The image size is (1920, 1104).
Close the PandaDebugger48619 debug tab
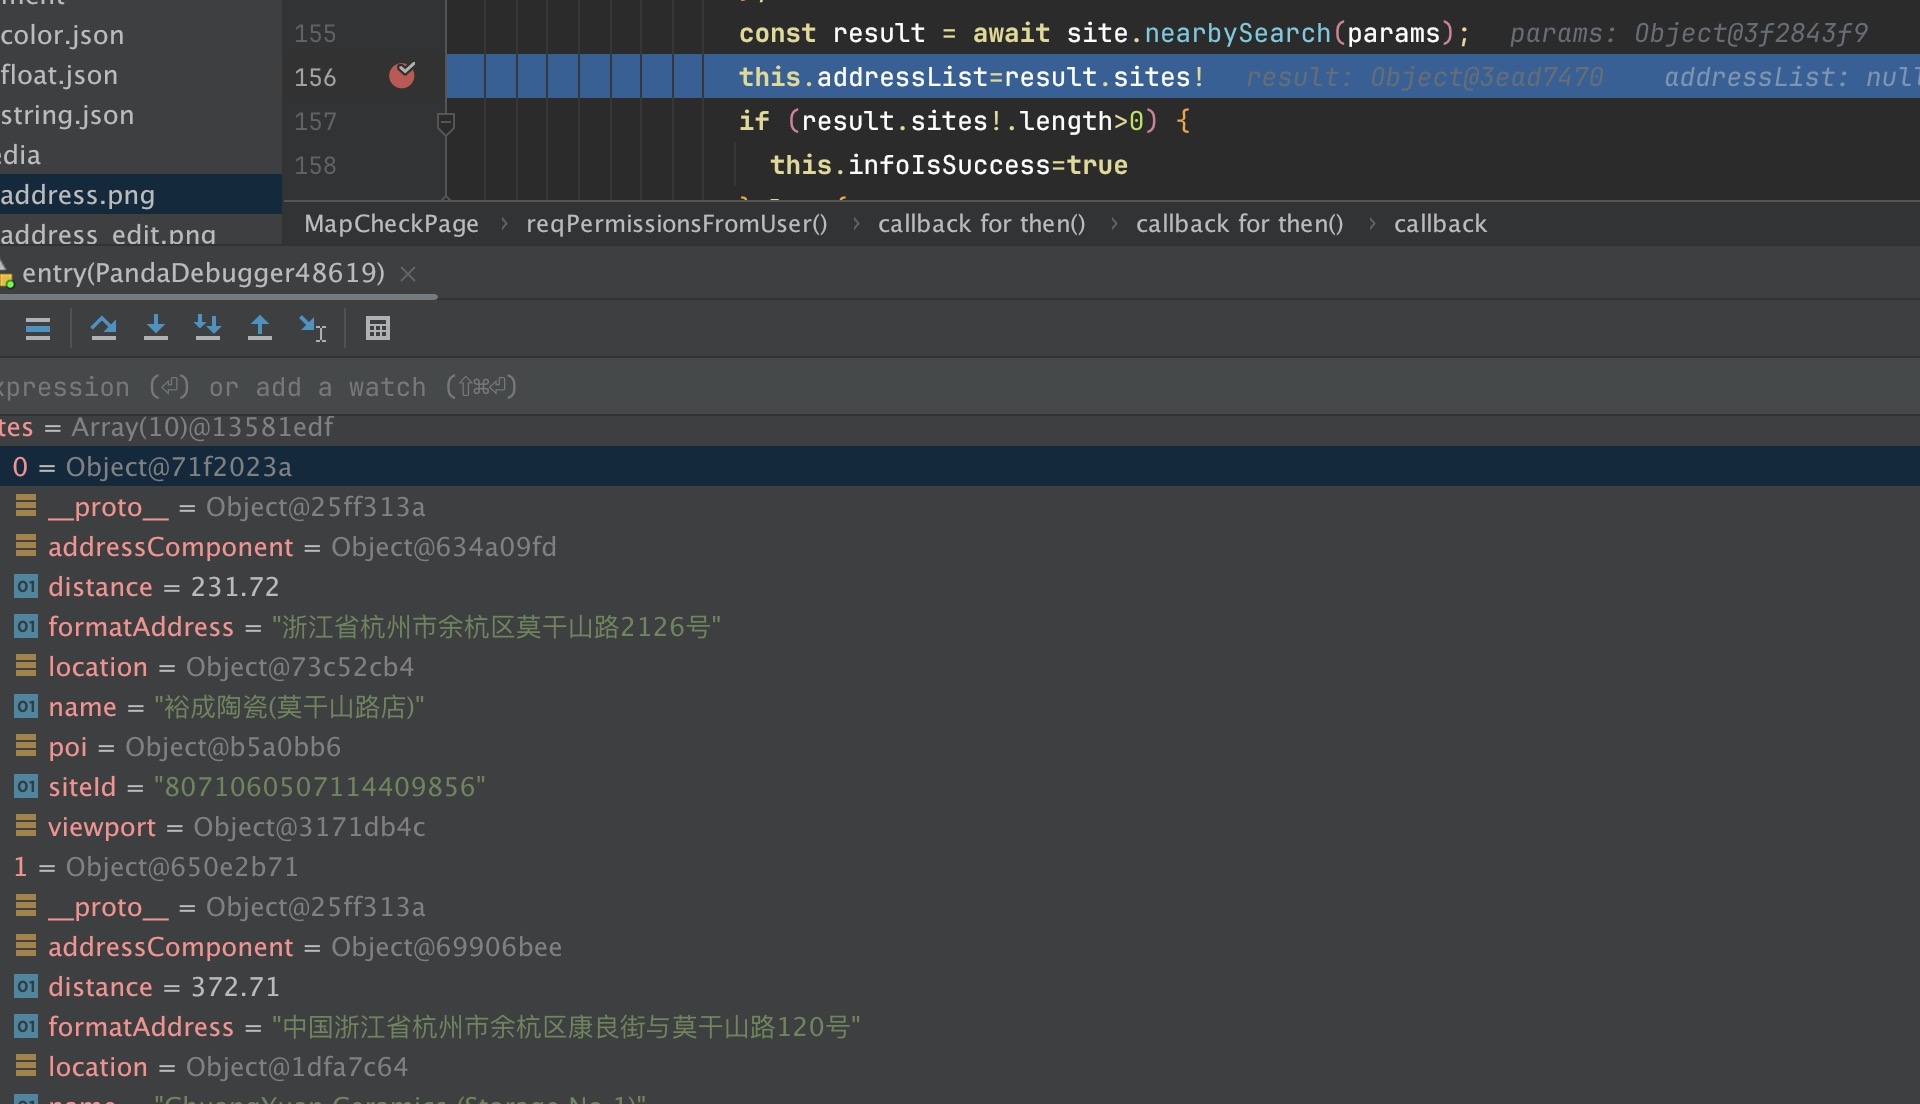click(408, 274)
